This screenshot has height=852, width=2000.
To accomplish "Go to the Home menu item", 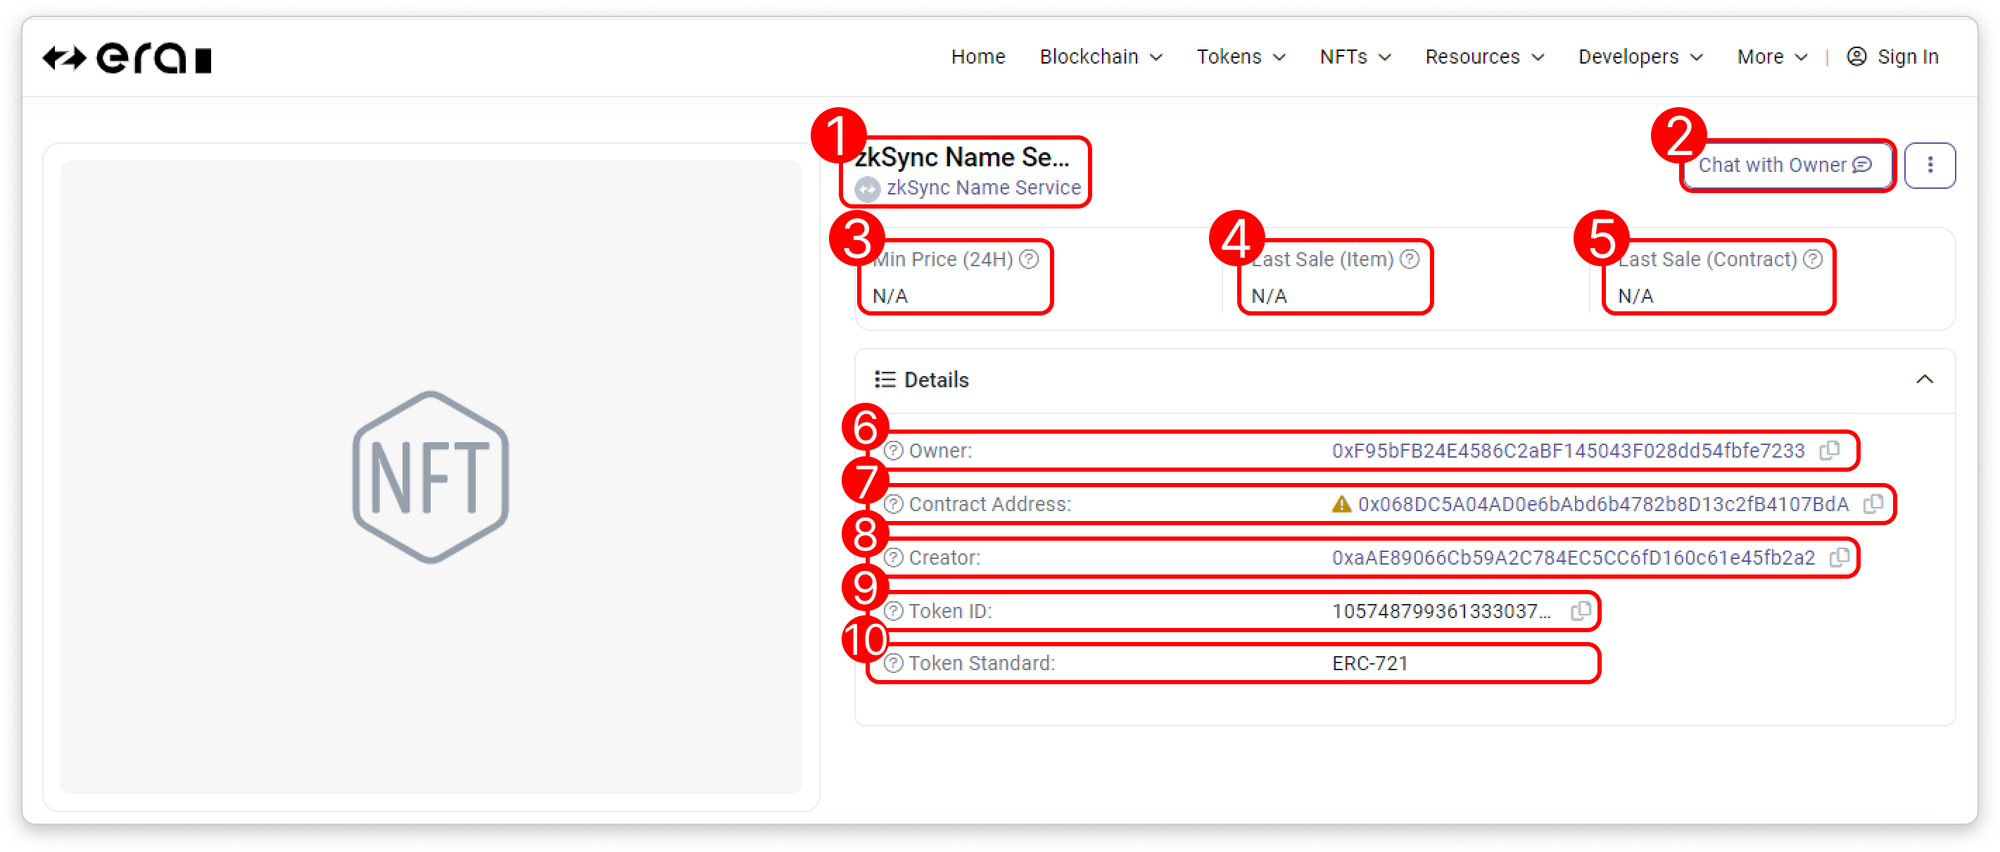I will click(977, 57).
